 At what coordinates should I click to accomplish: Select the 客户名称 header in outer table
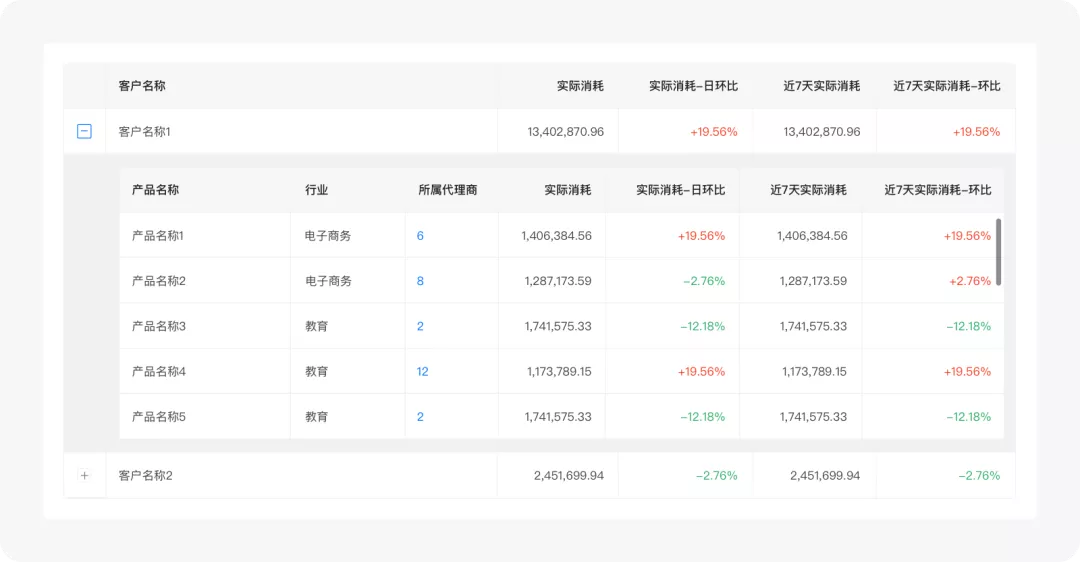click(142, 86)
